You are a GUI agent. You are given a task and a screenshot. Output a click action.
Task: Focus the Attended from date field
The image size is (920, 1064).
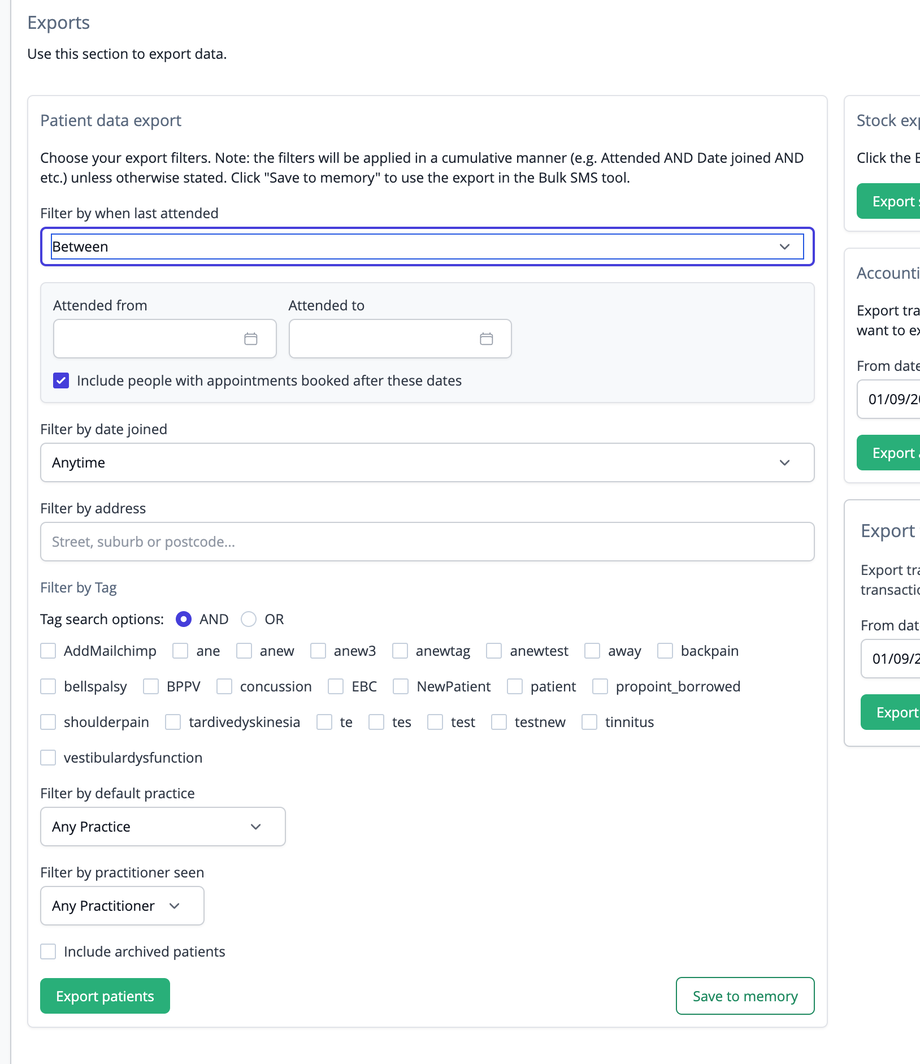tap(165, 339)
